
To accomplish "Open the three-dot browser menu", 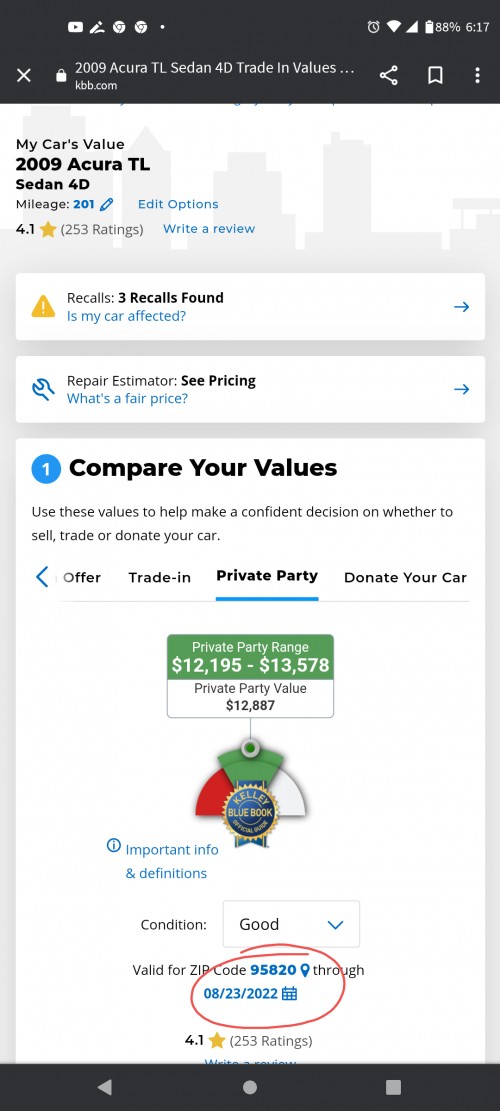I will 477,75.
